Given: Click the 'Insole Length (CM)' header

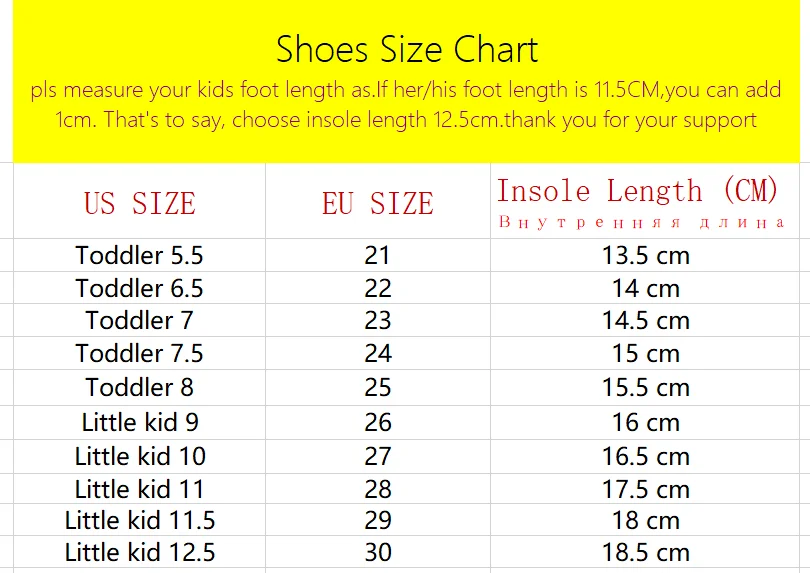Looking at the screenshot, I should pyautogui.click(x=640, y=192).
